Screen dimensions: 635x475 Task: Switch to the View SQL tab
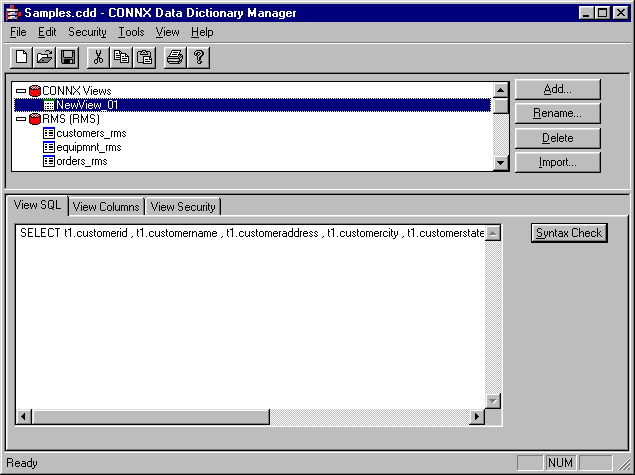37,205
